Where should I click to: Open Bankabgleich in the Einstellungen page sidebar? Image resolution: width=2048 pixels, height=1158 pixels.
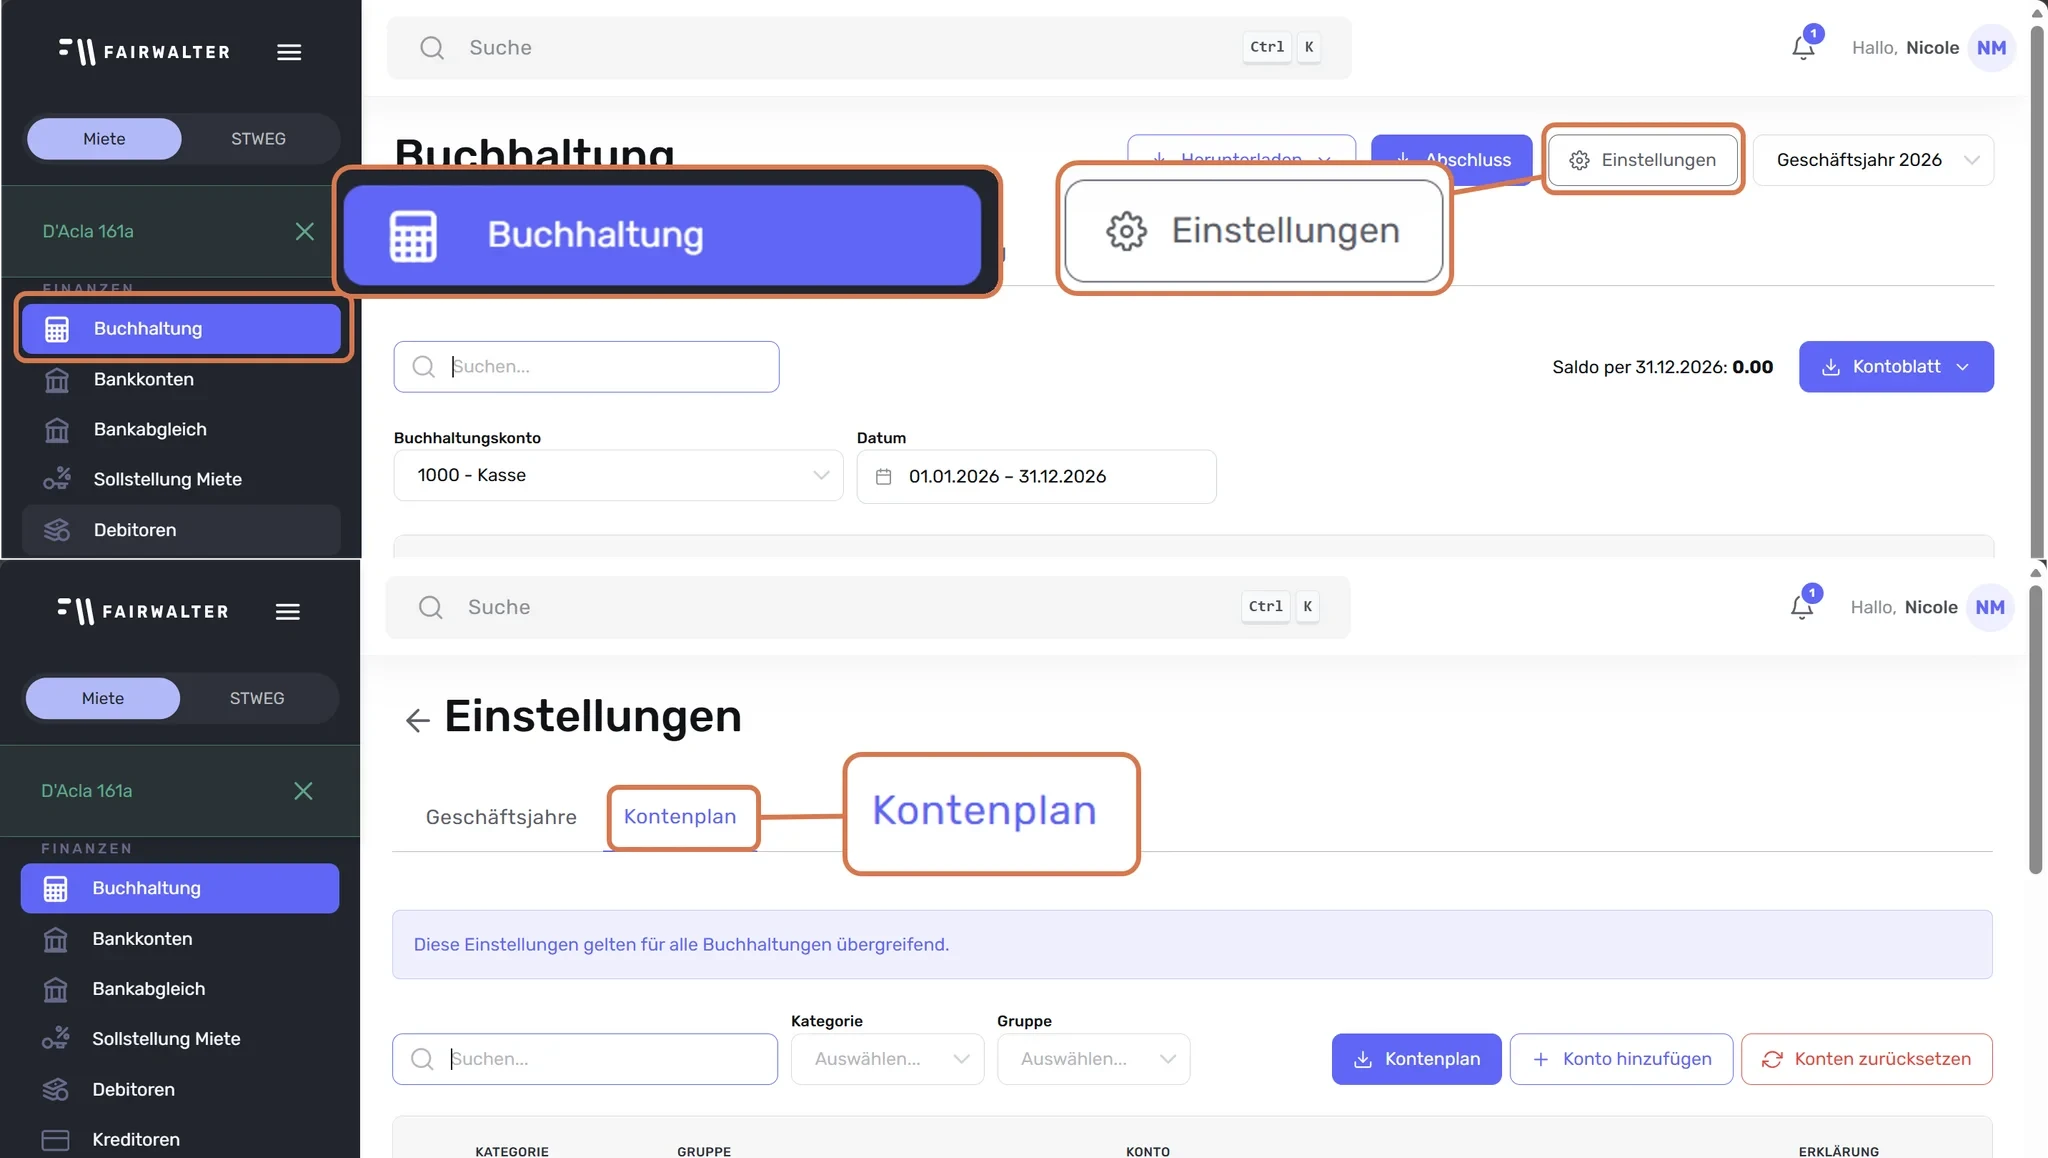(180, 989)
